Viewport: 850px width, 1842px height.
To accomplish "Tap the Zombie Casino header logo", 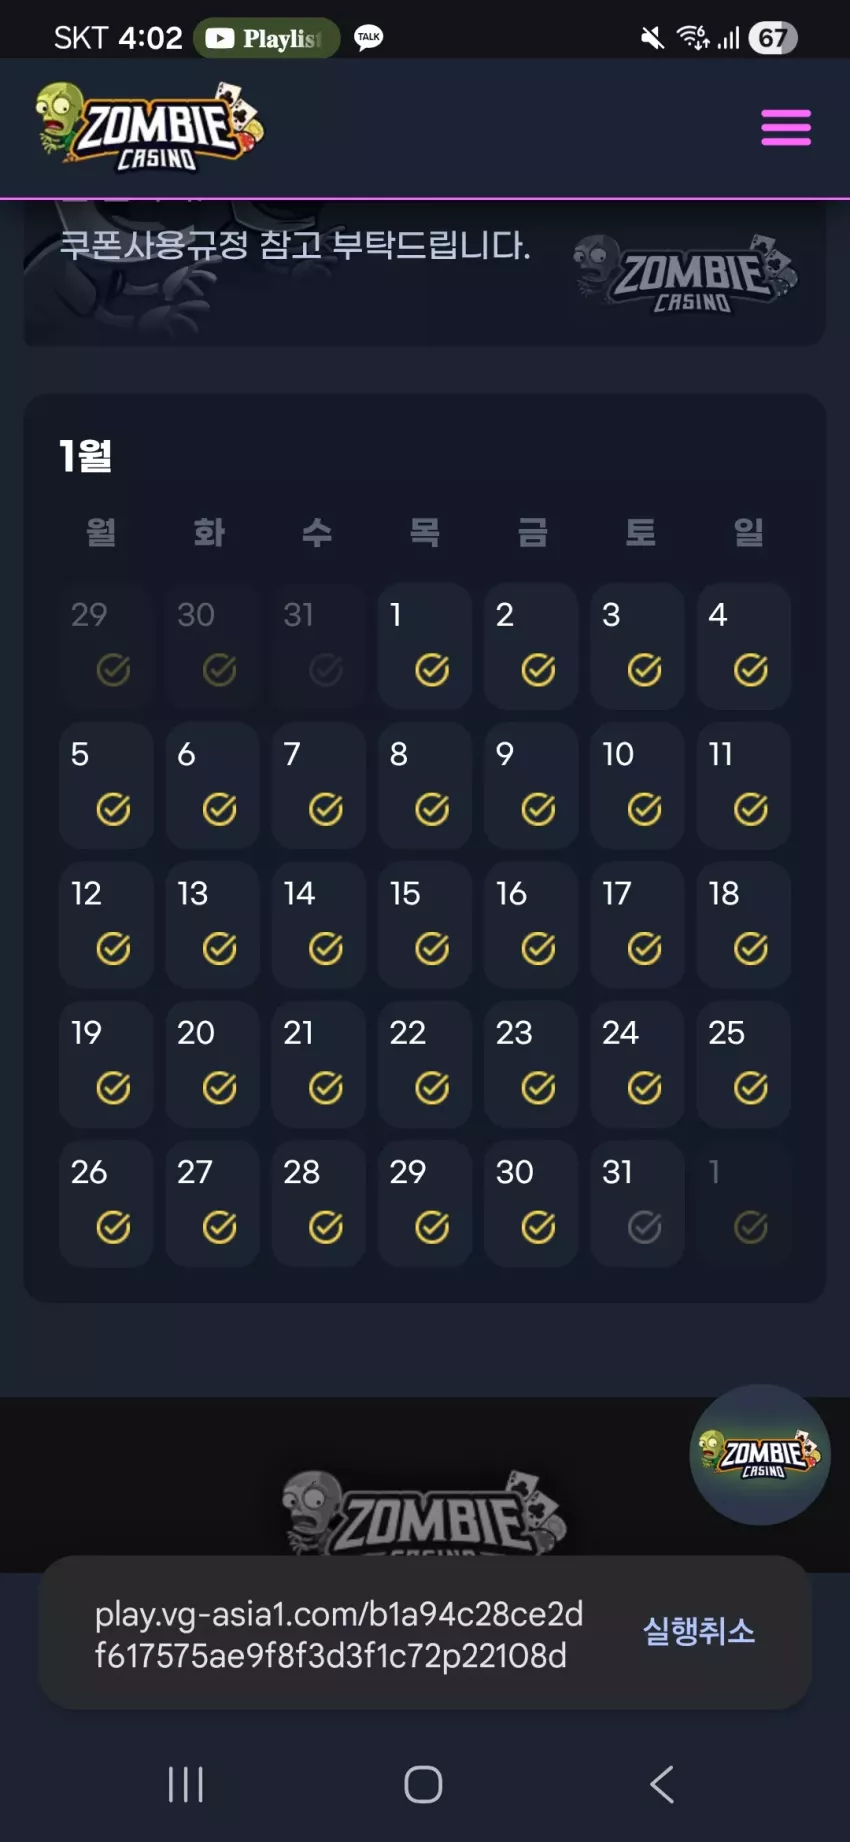I will [x=150, y=127].
